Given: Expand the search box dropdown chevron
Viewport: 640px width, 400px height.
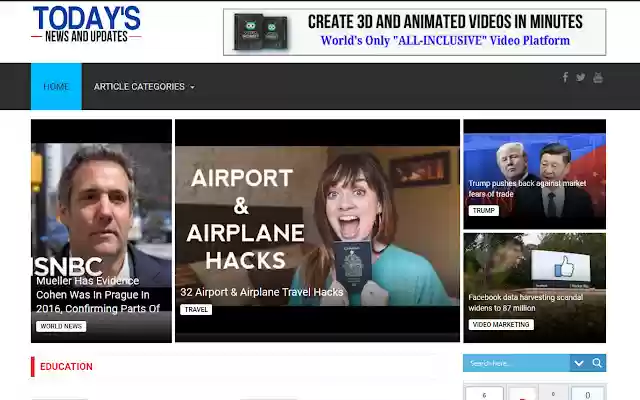Looking at the screenshot, I should tap(579, 363).
